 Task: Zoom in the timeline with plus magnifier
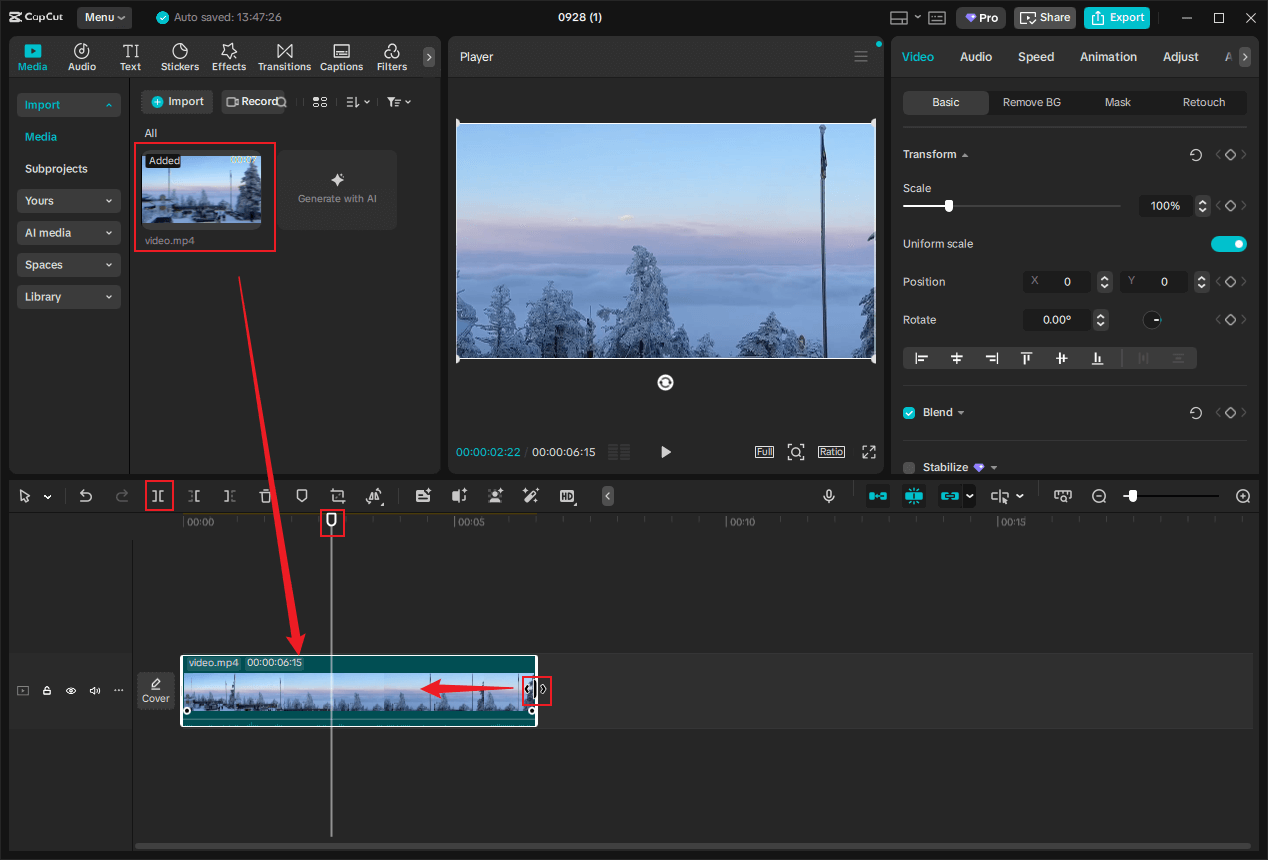point(1243,496)
